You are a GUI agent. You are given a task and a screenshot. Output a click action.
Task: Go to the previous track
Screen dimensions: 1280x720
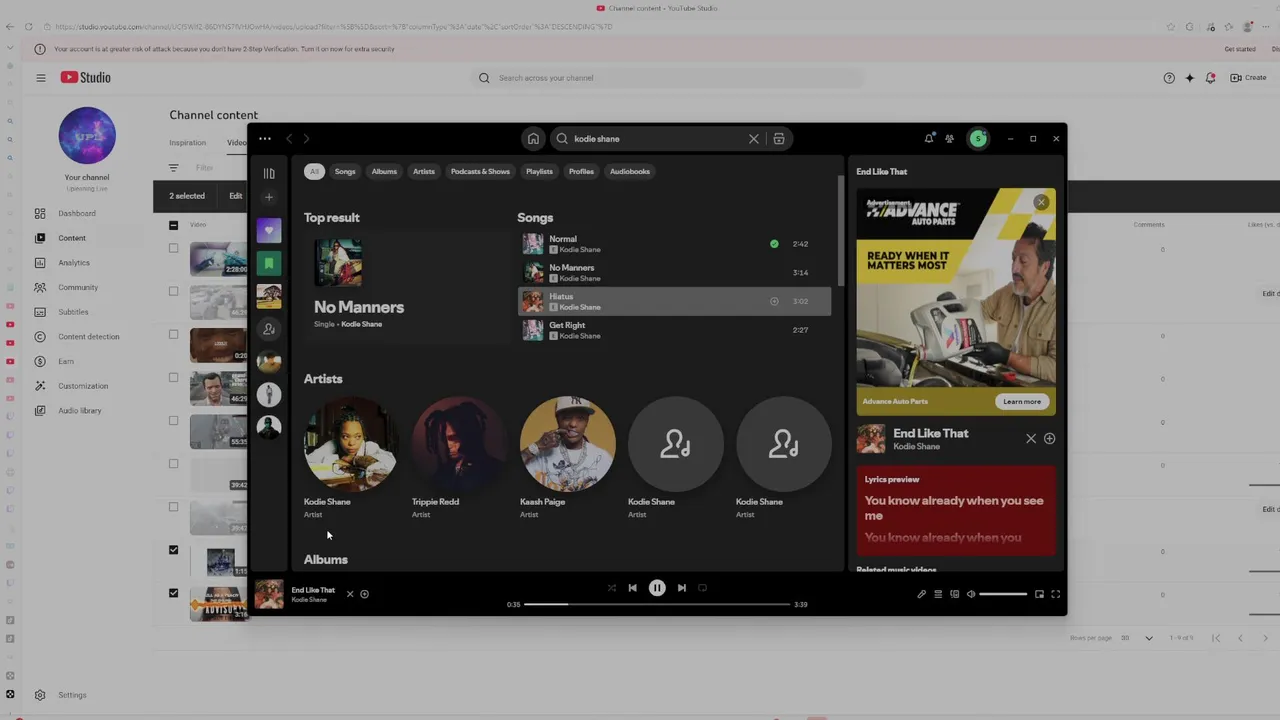click(x=632, y=588)
